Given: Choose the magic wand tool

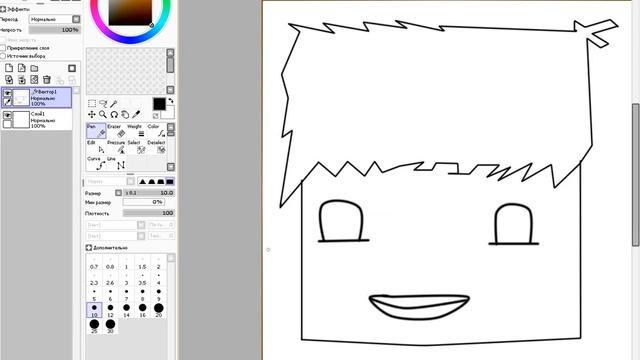Looking at the screenshot, I should pos(114,104).
